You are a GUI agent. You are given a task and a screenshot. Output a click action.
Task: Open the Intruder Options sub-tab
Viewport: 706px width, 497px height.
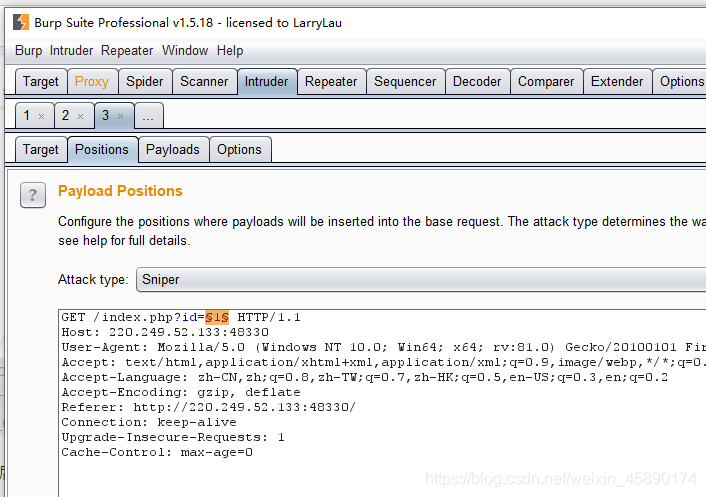240,149
